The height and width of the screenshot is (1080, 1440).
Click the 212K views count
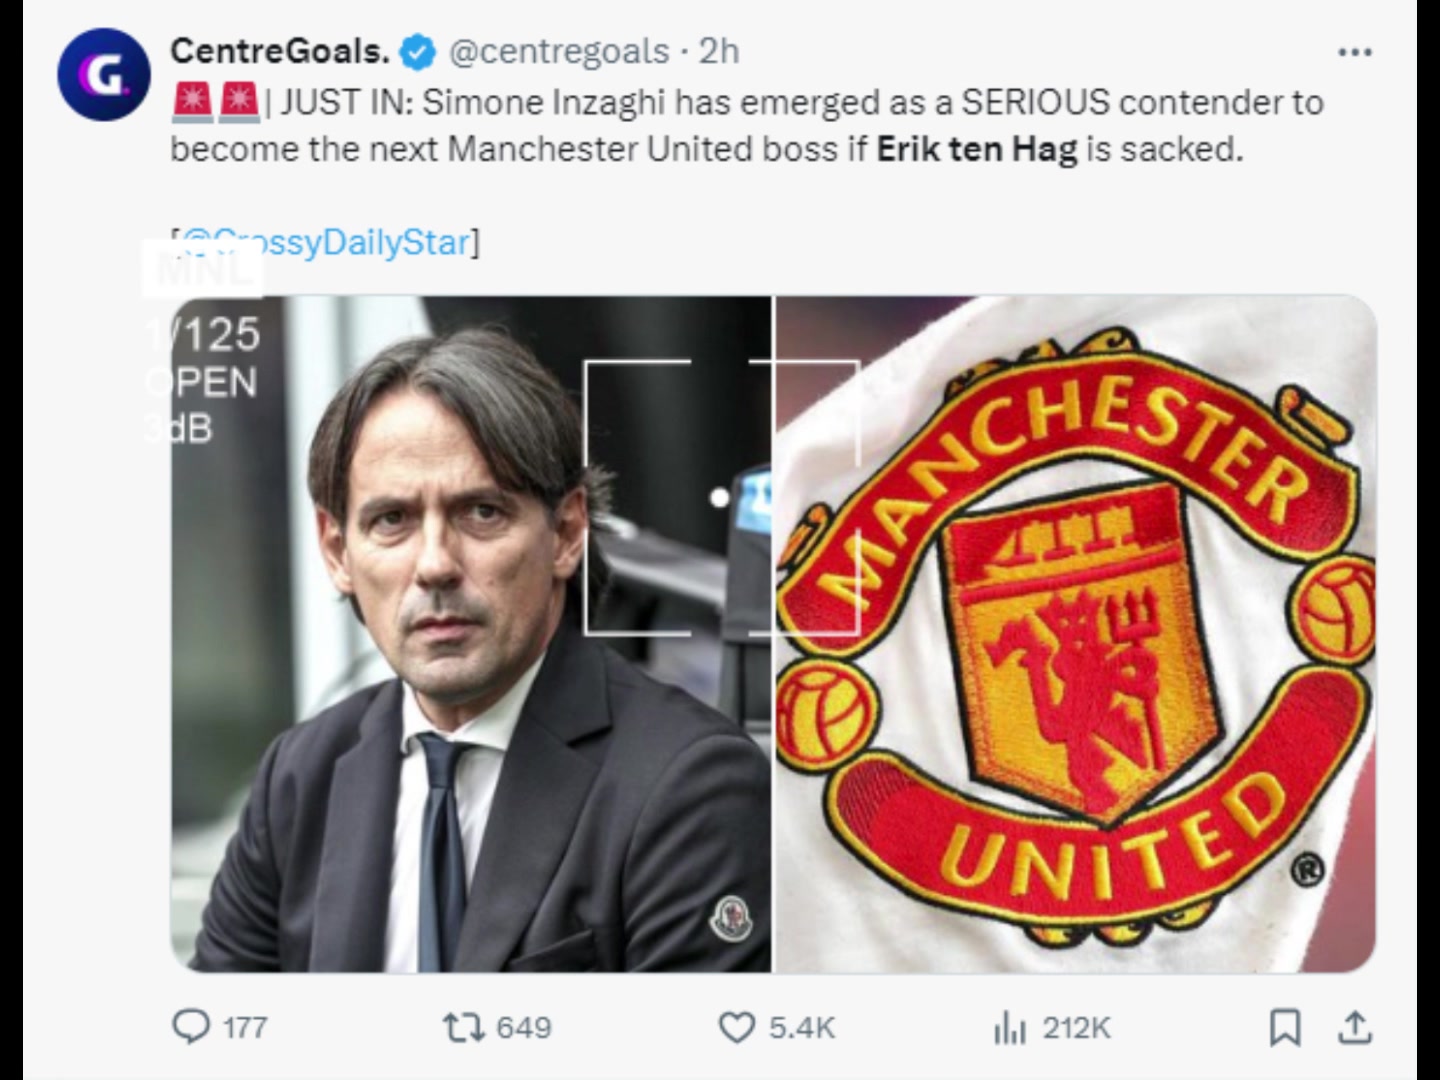1076,1027
